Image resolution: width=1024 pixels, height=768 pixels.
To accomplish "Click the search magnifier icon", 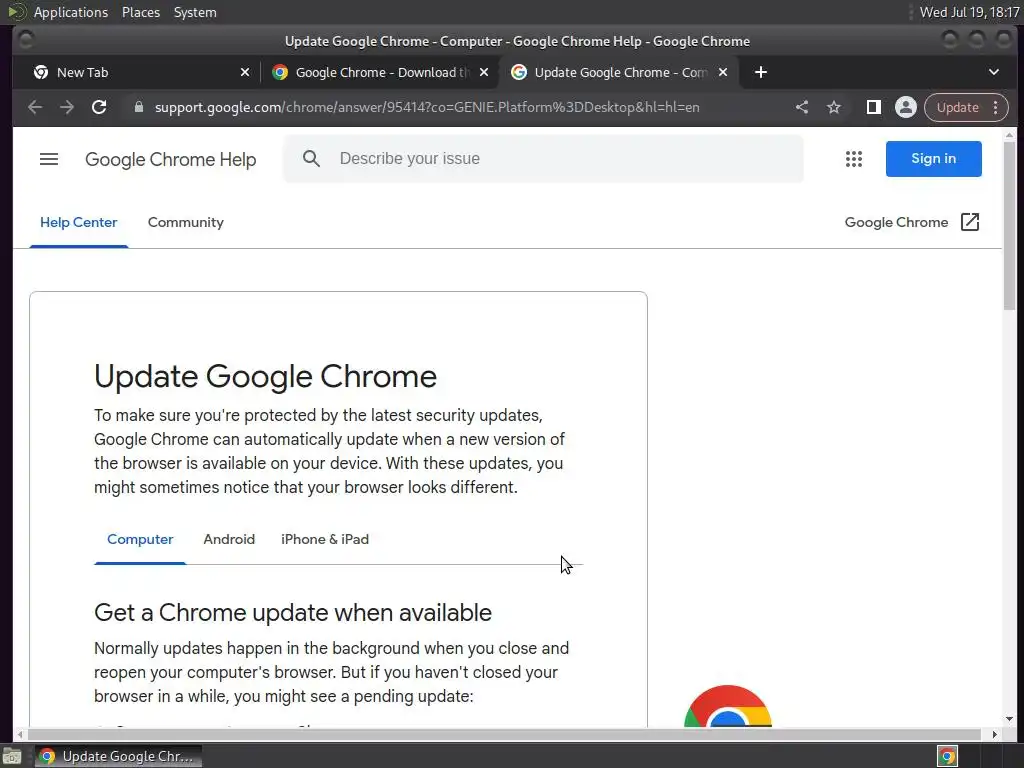I will [x=311, y=159].
